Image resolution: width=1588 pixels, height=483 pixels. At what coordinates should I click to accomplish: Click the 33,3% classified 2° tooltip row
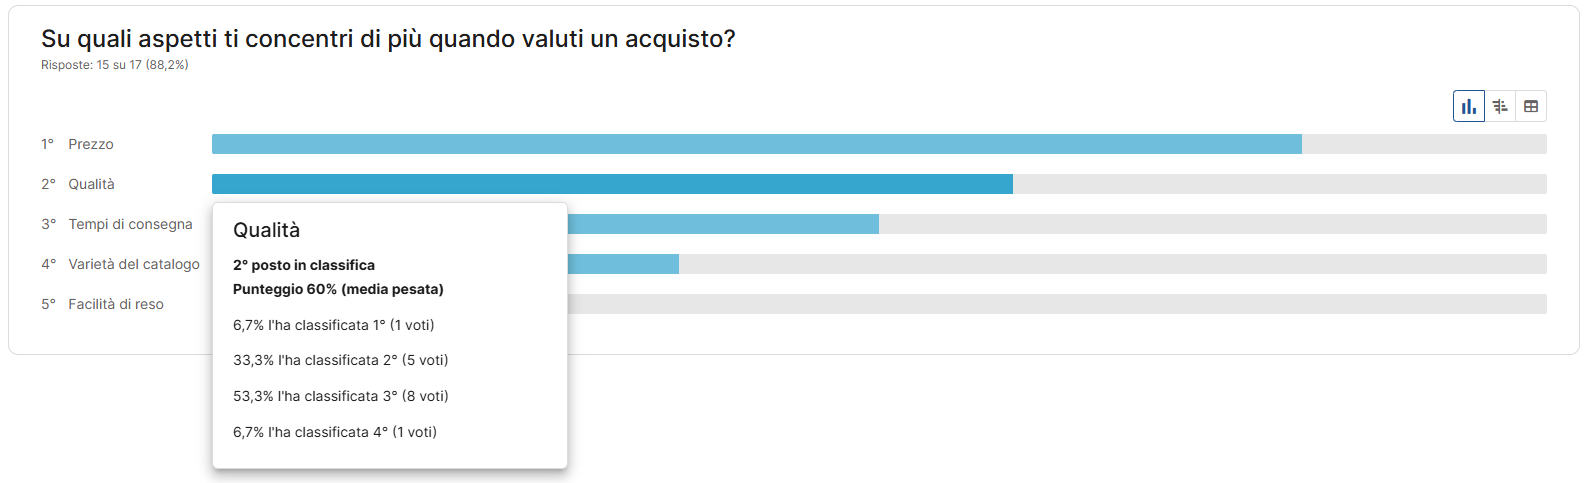click(340, 360)
